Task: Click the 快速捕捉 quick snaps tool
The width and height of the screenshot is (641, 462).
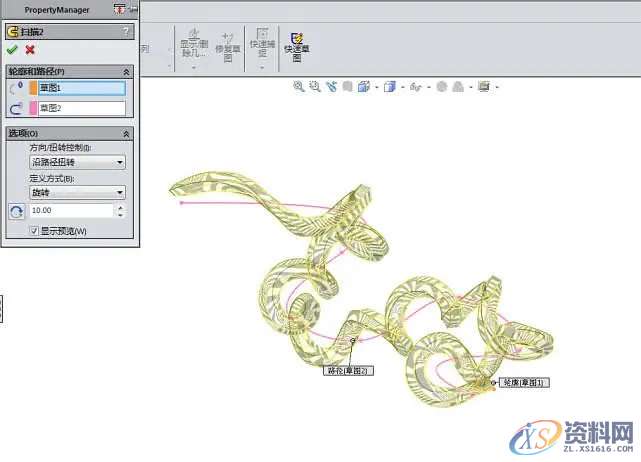Action: click(262, 43)
